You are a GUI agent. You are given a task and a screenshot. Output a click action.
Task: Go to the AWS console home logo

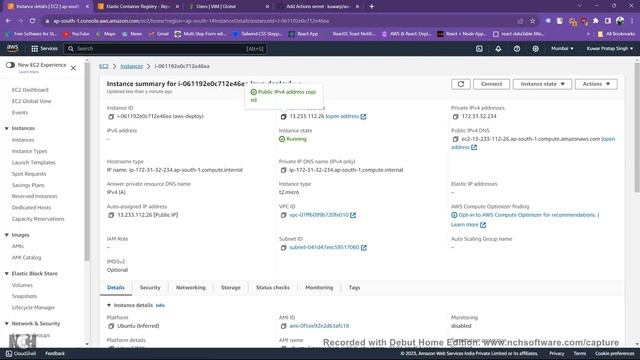pos(13,49)
